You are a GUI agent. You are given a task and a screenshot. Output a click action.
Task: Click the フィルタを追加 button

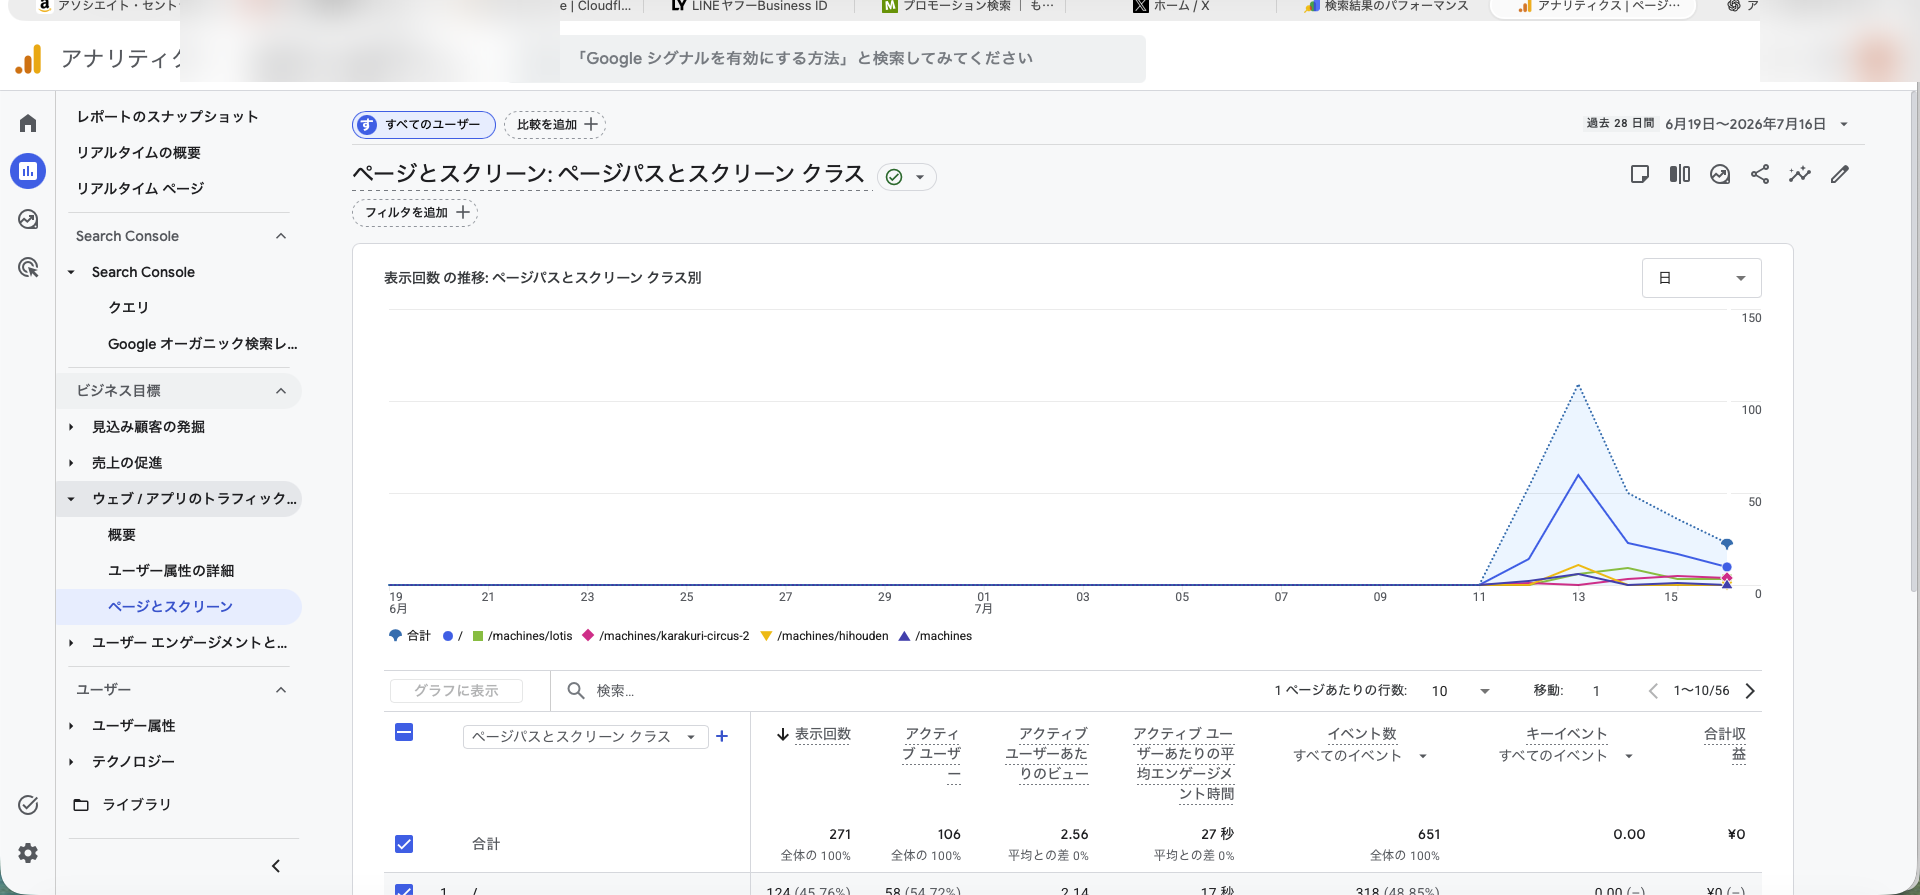[x=415, y=212]
